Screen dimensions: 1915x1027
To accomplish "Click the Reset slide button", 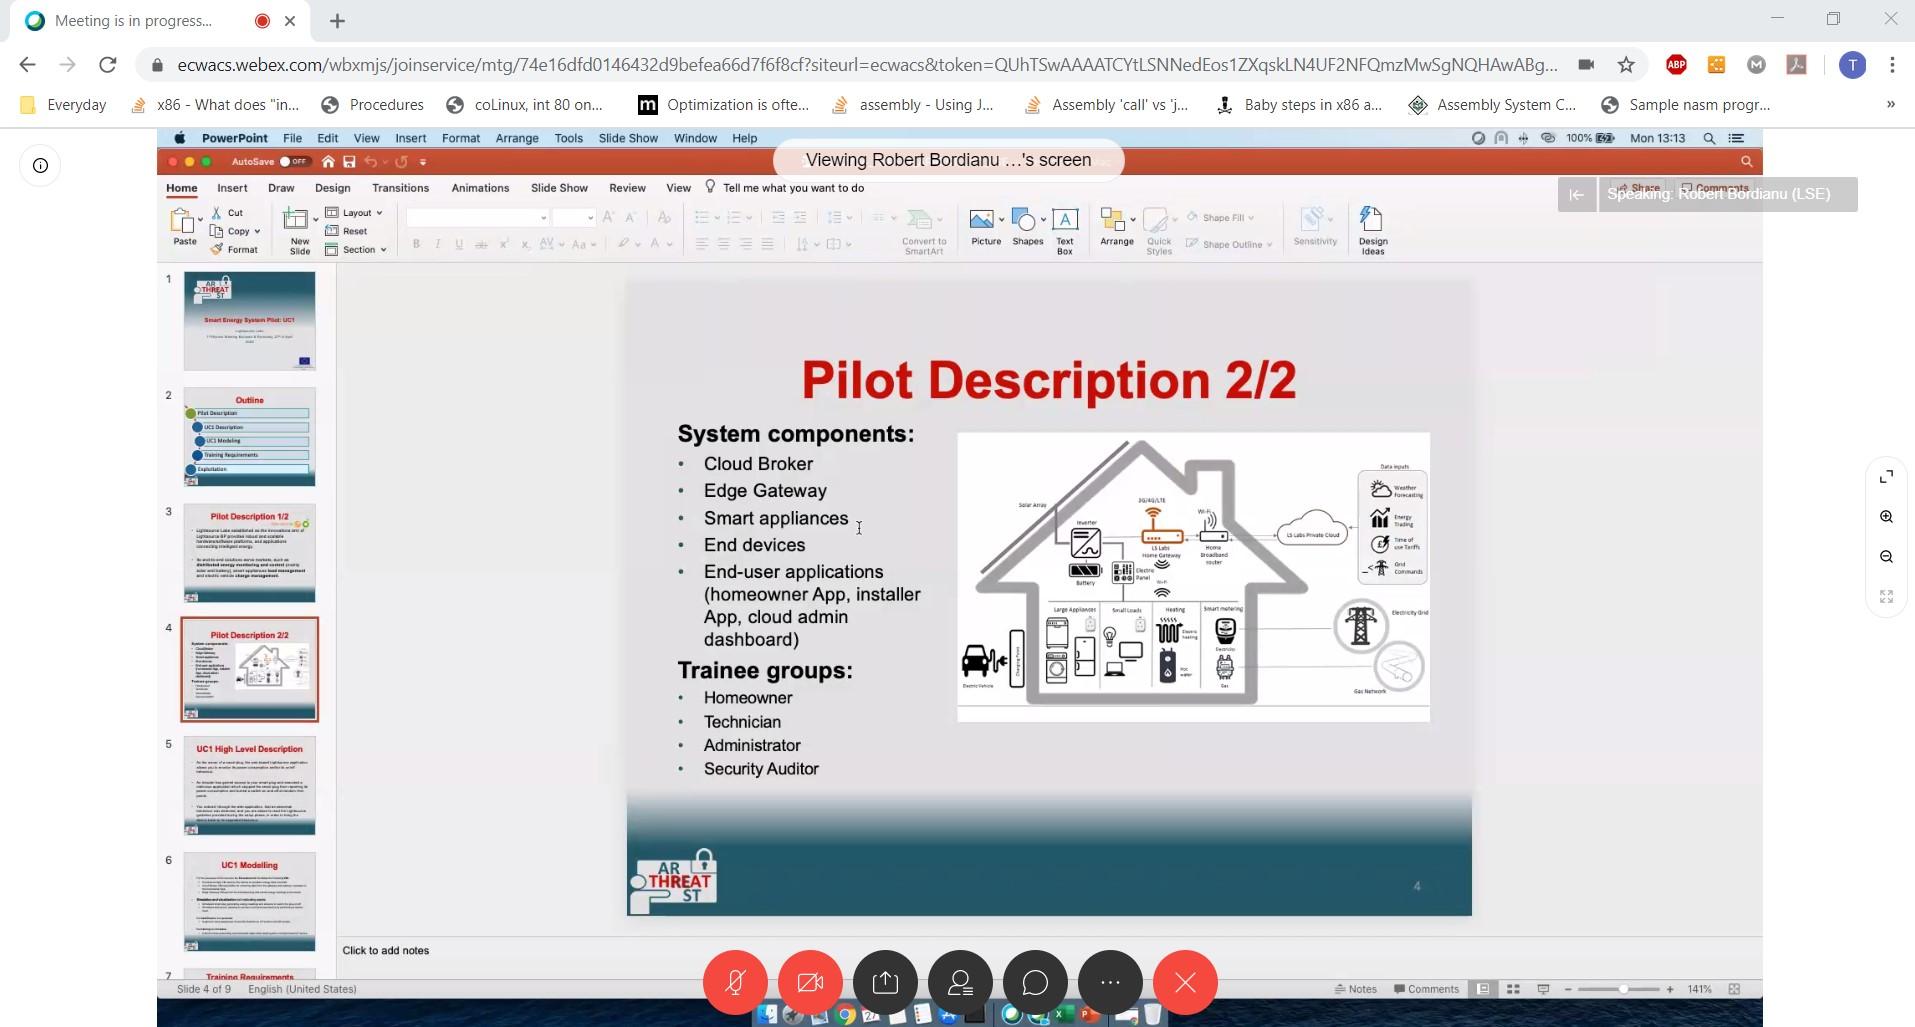I will tap(346, 231).
